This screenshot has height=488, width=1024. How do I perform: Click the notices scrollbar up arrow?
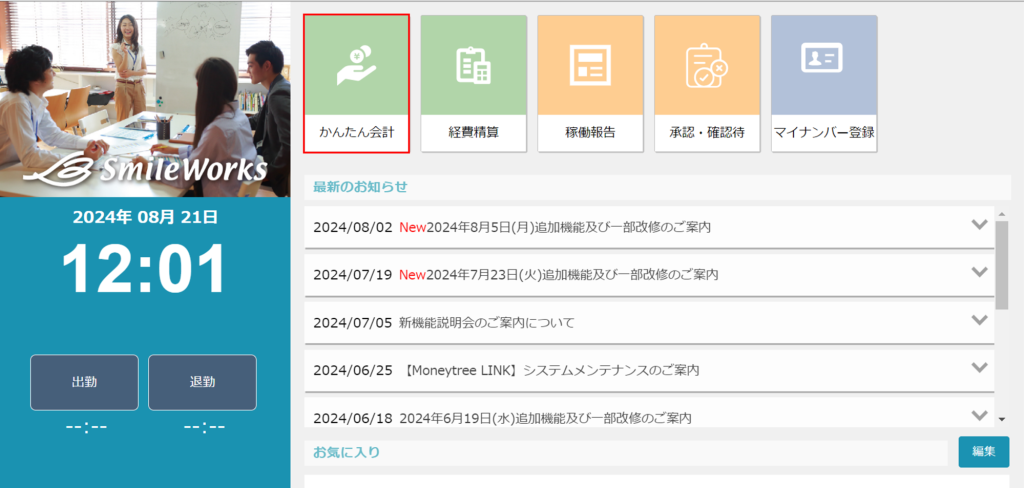click(x=1002, y=214)
